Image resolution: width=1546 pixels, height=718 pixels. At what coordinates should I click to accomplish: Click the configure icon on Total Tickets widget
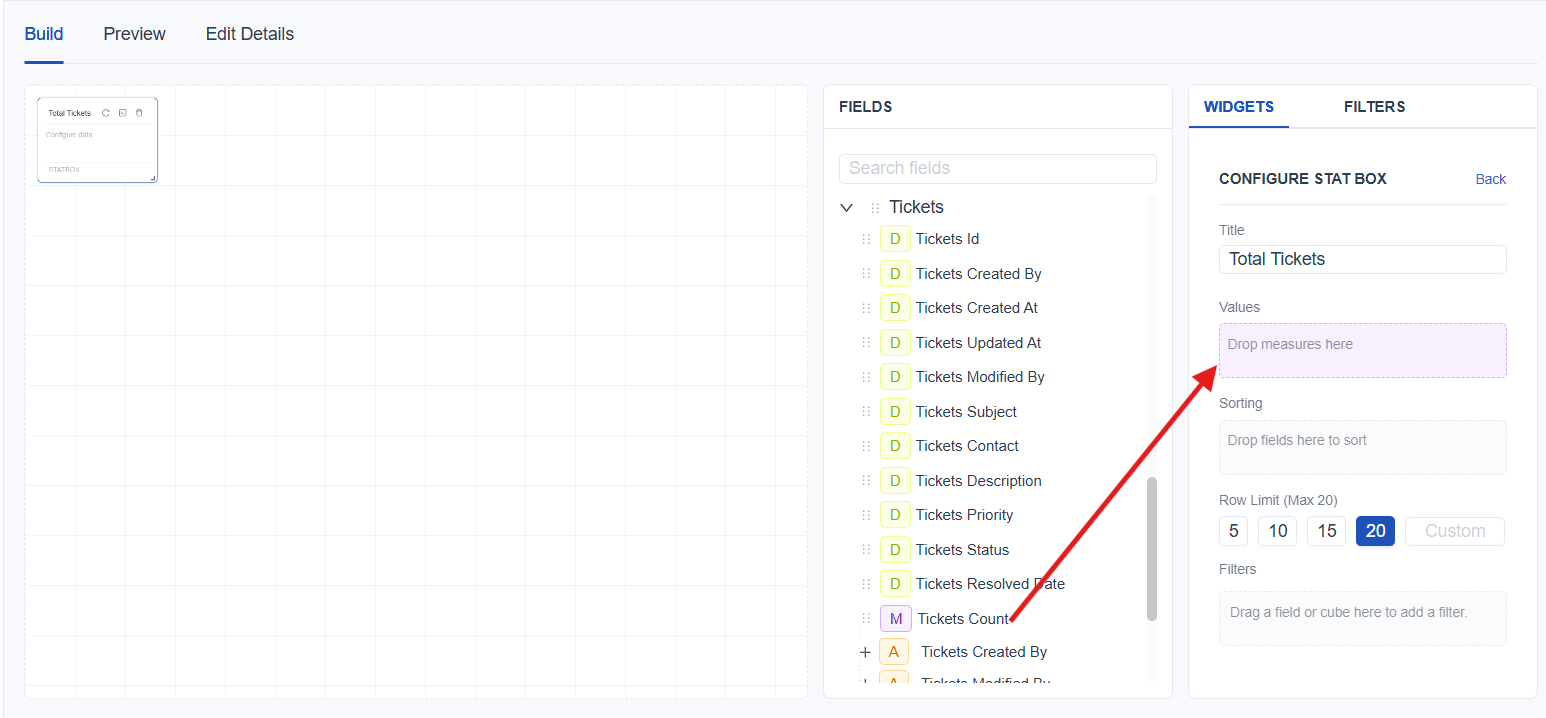(x=122, y=113)
